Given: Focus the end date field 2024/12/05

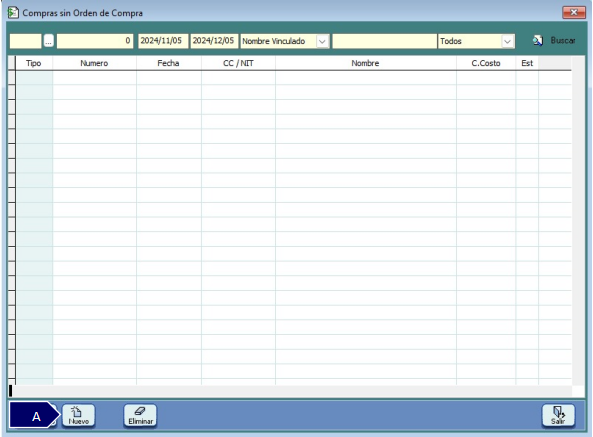Looking at the screenshot, I should 214,41.
